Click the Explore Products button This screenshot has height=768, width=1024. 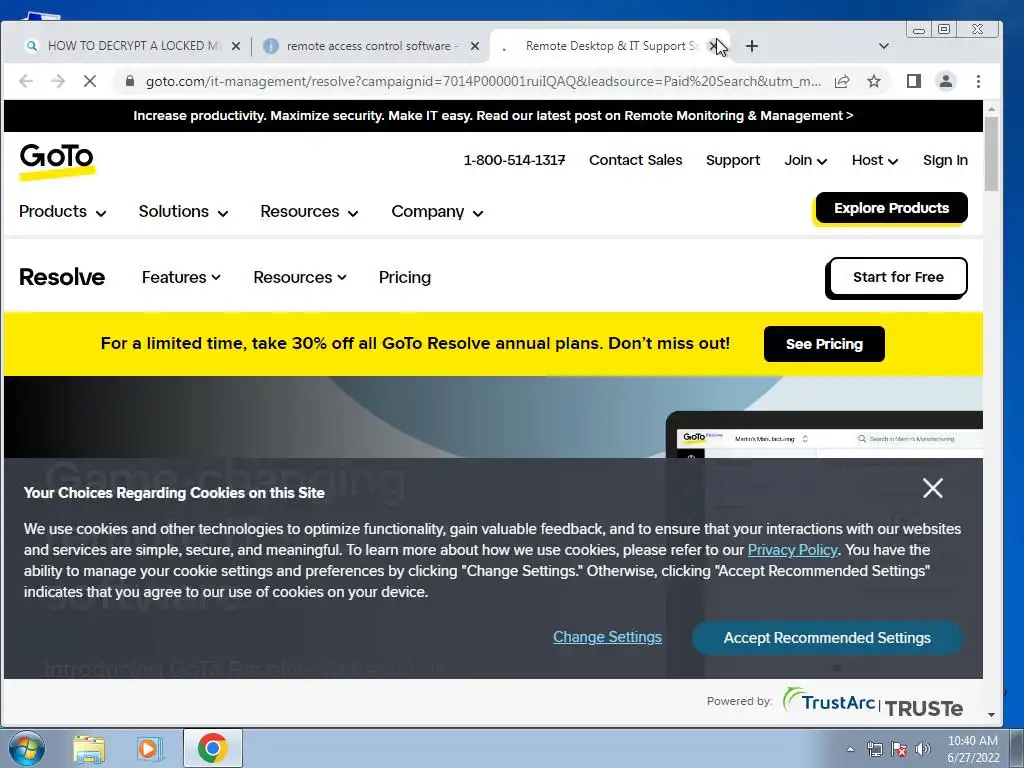tap(891, 208)
